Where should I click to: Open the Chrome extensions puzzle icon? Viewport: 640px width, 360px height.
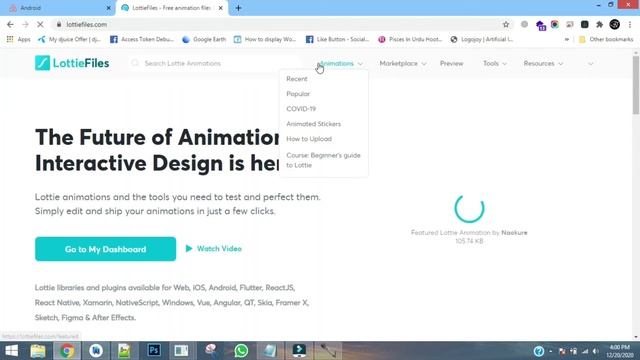click(599, 24)
